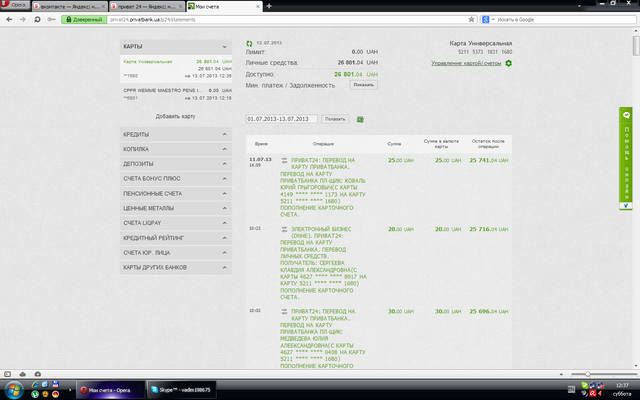Click the Добавить карту link
Image resolution: width=640 pixels, height=400 pixels.
coord(176,116)
